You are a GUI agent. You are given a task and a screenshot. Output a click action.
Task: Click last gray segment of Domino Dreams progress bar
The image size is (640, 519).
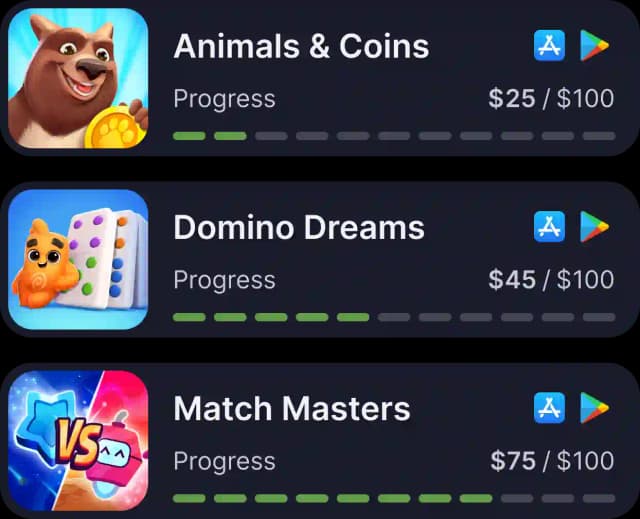(599, 317)
